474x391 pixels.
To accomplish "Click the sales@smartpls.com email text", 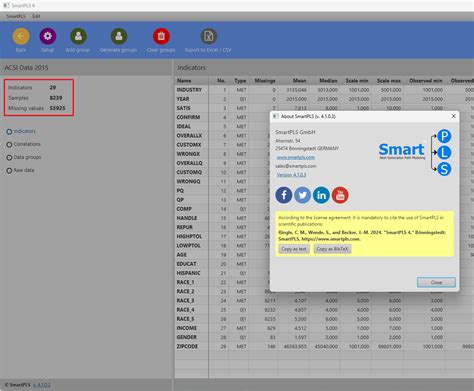I will (296, 166).
